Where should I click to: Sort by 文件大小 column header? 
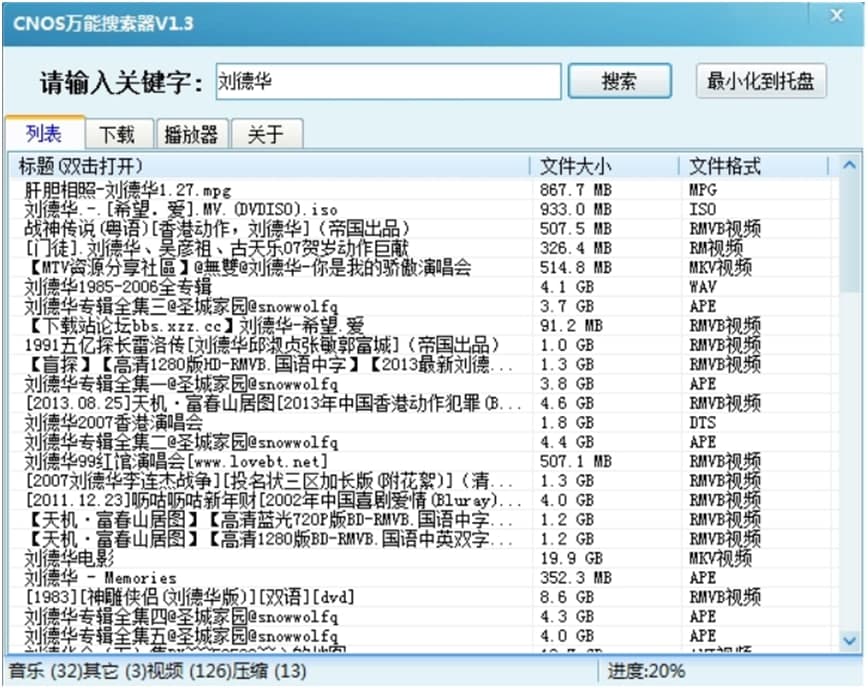[x=604, y=166]
